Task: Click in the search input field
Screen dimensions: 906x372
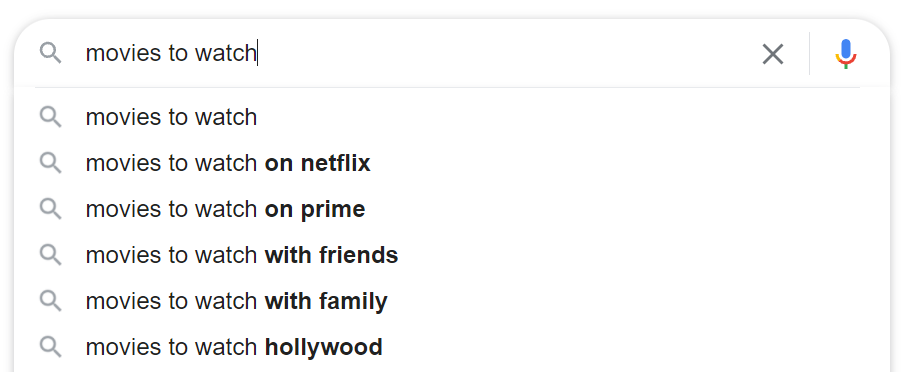Action: coord(416,53)
